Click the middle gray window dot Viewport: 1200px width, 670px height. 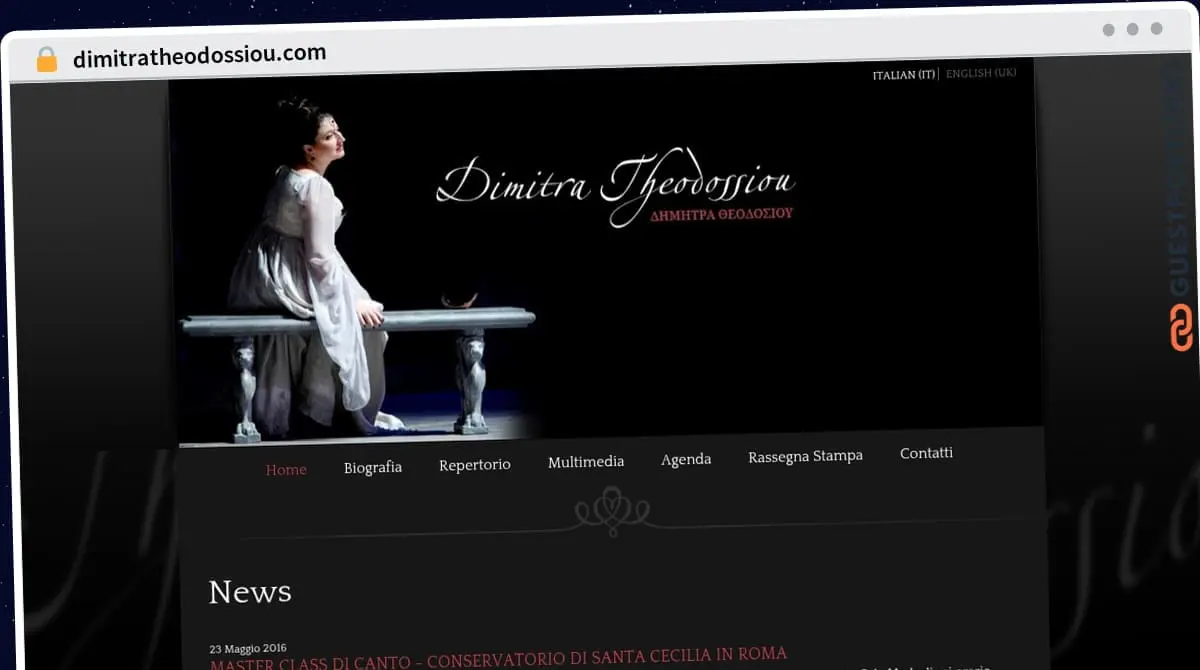click(1132, 30)
